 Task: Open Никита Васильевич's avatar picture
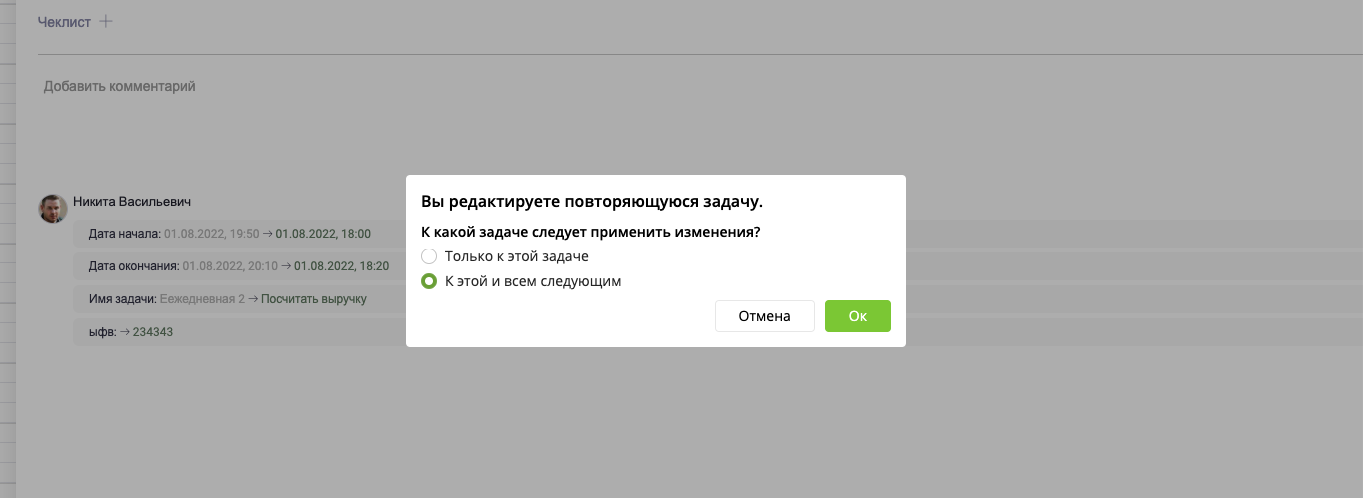(53, 208)
